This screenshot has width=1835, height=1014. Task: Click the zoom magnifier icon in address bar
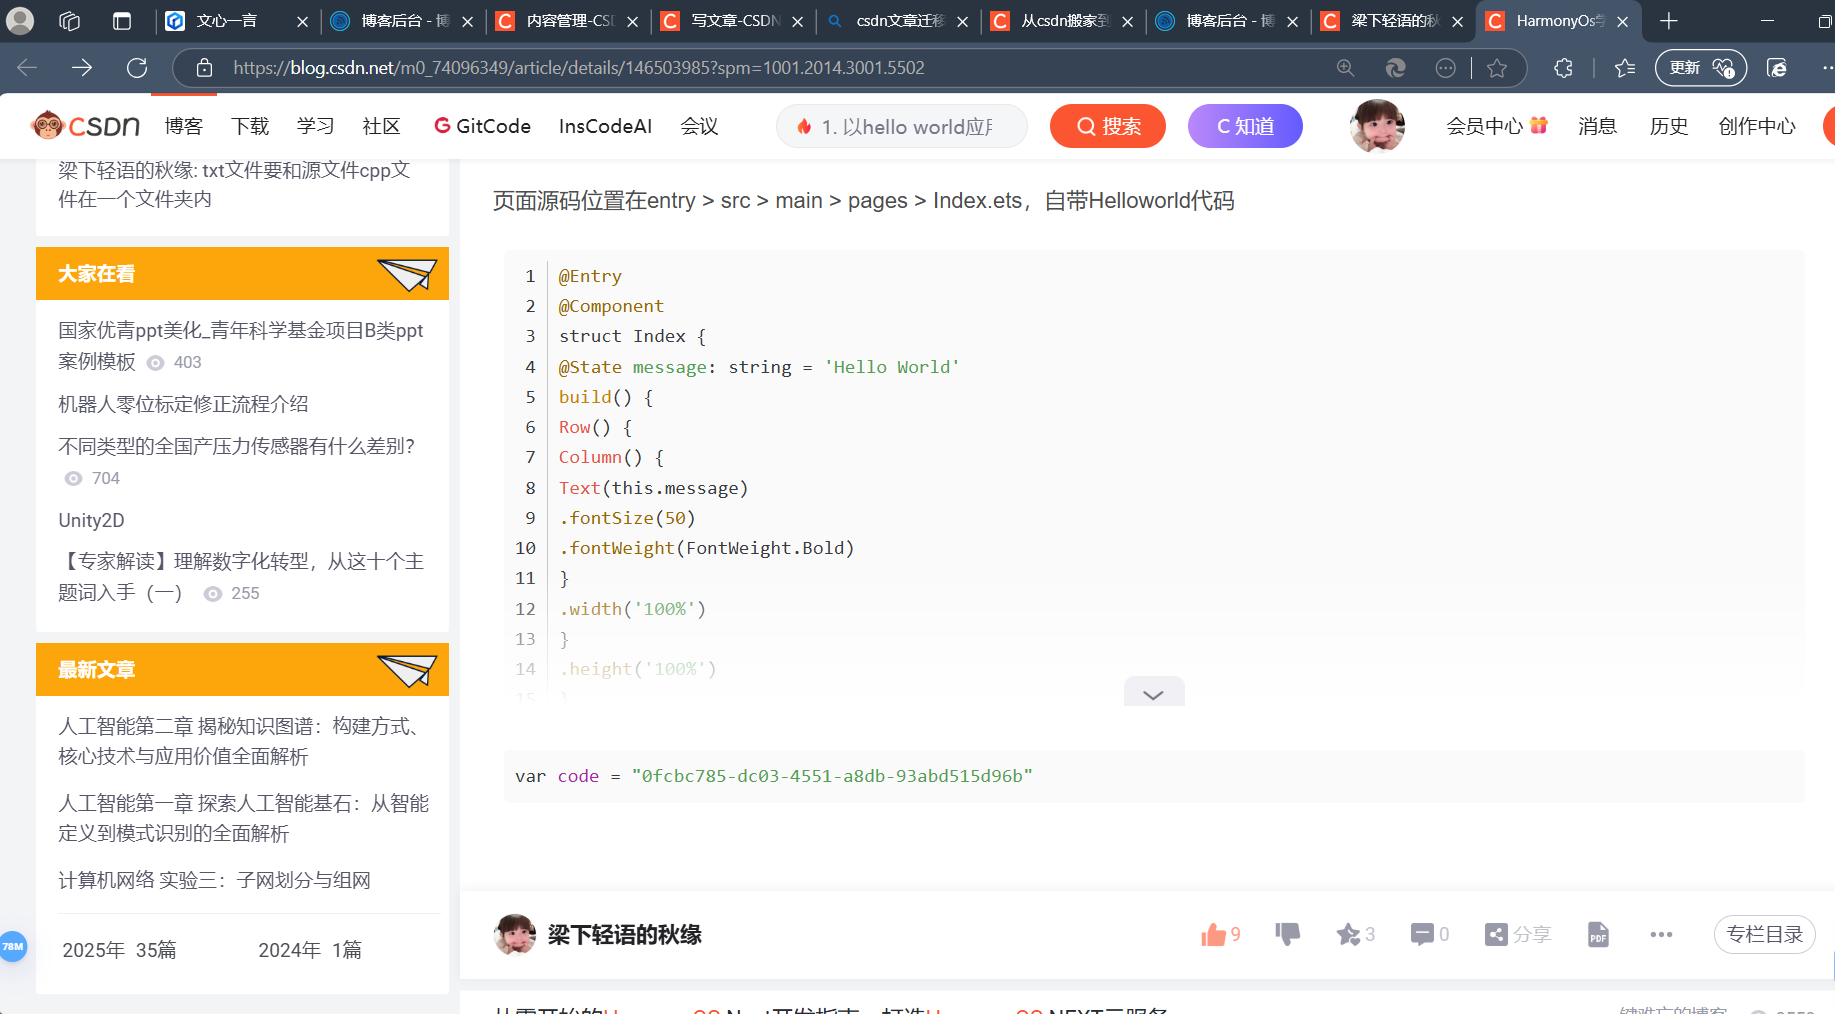(x=1345, y=67)
